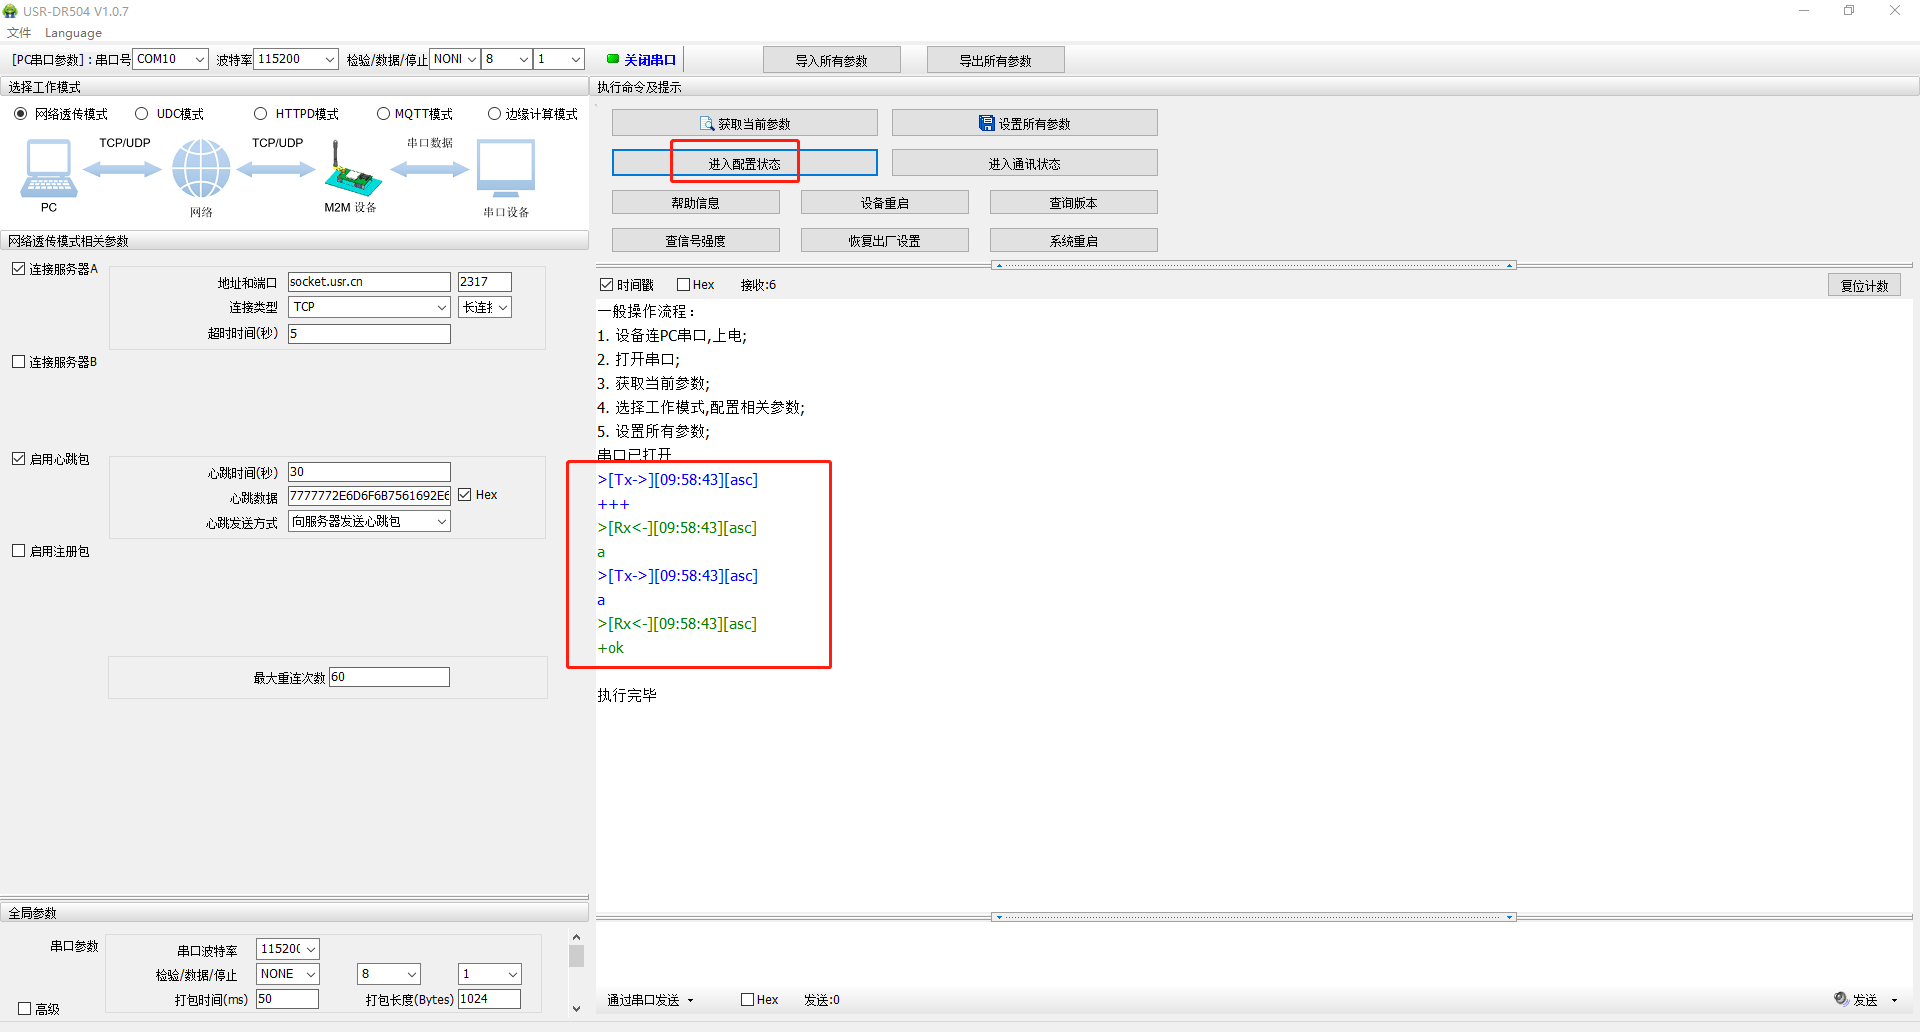Click the green close serial port indicator
This screenshot has height=1032, width=1920.
(613, 59)
